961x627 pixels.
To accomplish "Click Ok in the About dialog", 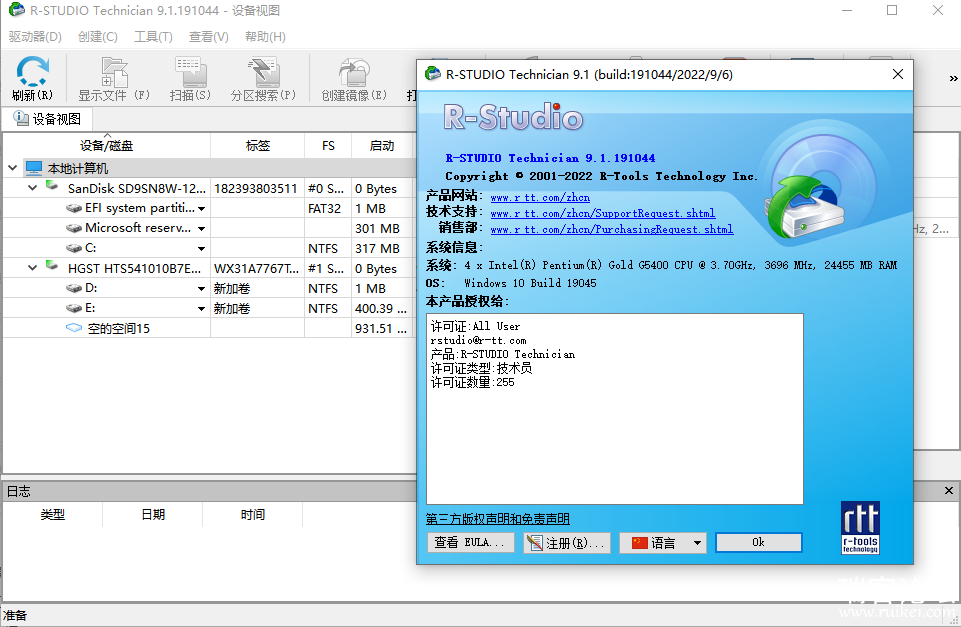I will click(759, 542).
